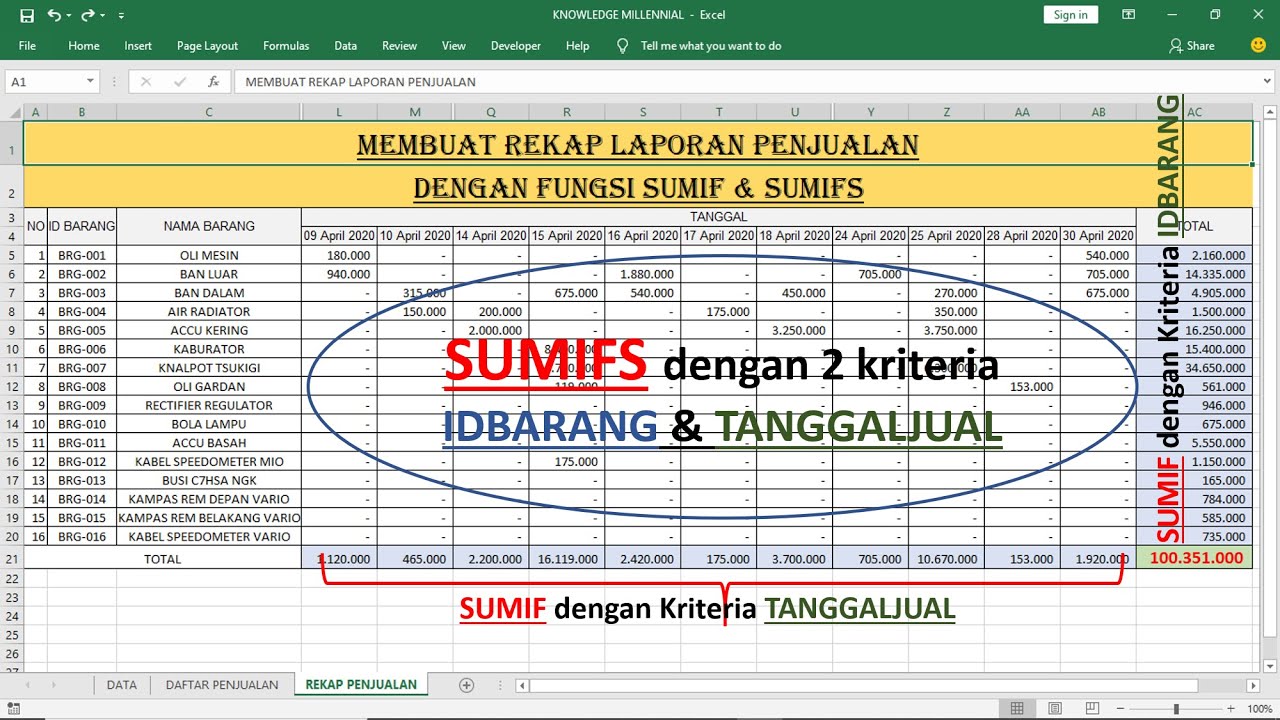Switch to Normal view icon
Screen dimensions: 1280x720
(1017, 709)
